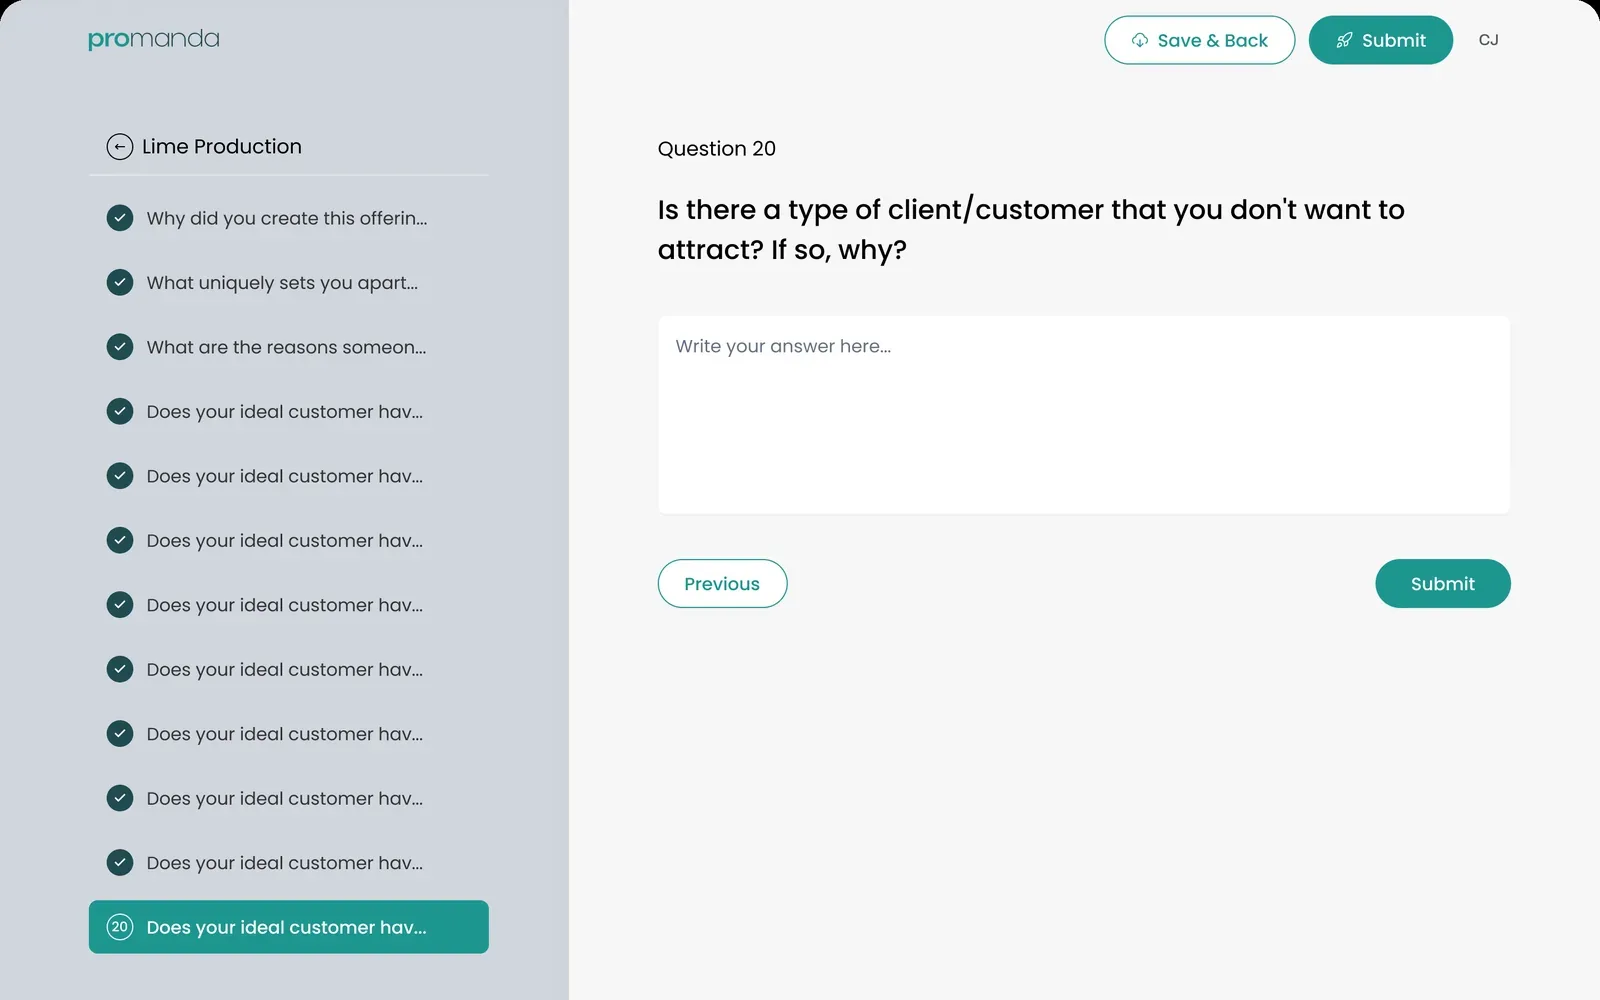The image size is (1600, 1000).
Task: Open 'What uniquely sets you apart...' question
Action: pyautogui.click(x=288, y=282)
